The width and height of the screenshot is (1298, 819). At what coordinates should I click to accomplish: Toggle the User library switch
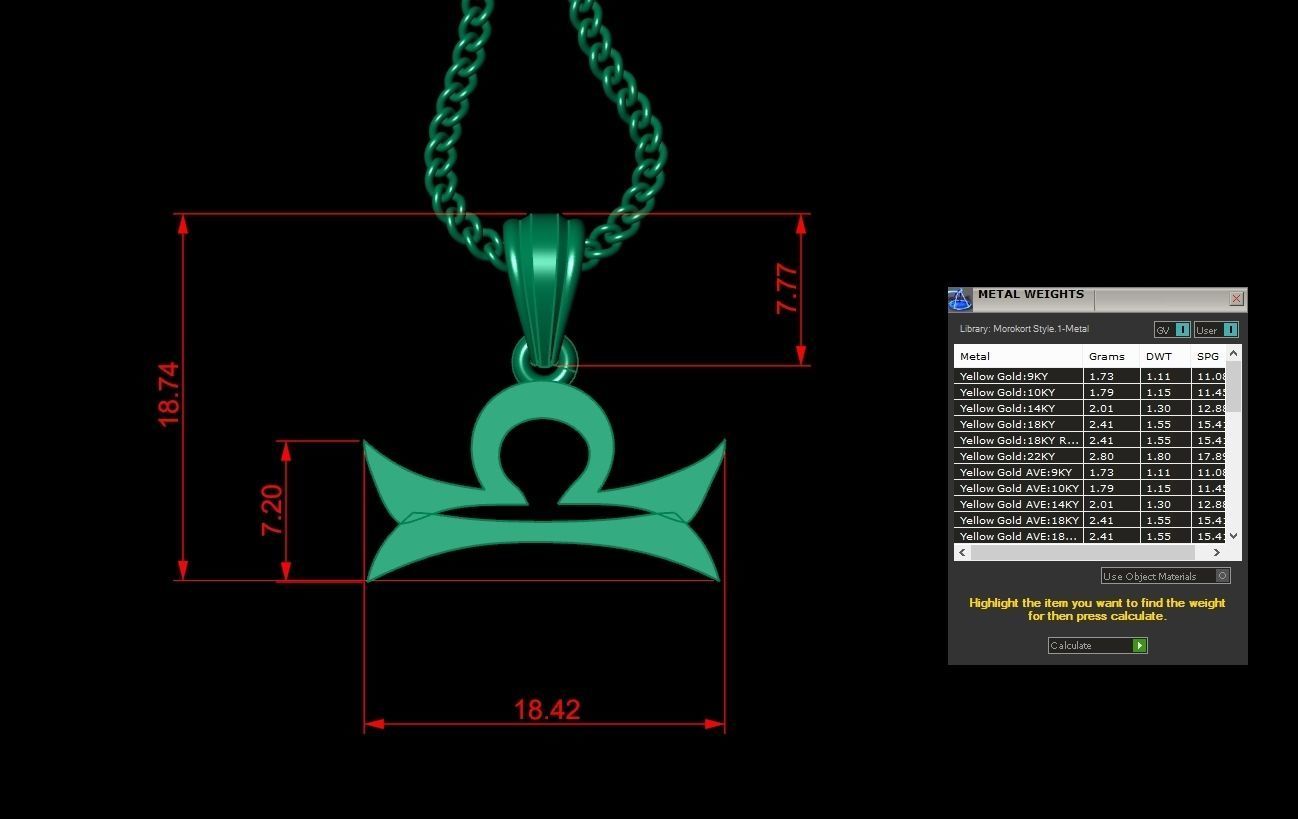[1216, 329]
